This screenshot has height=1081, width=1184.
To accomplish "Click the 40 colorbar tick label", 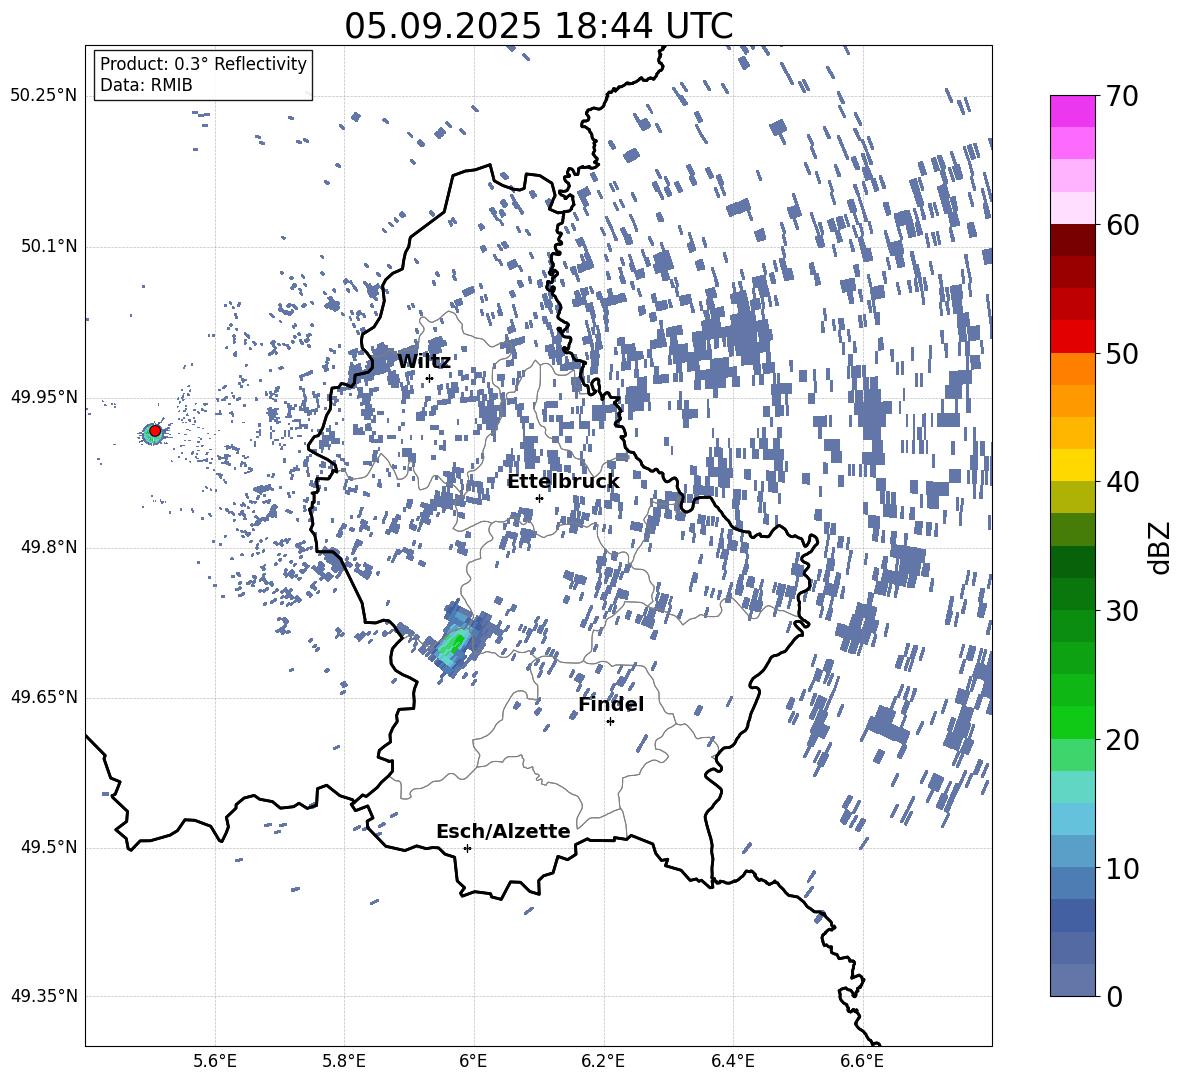I will click(x=1122, y=482).
